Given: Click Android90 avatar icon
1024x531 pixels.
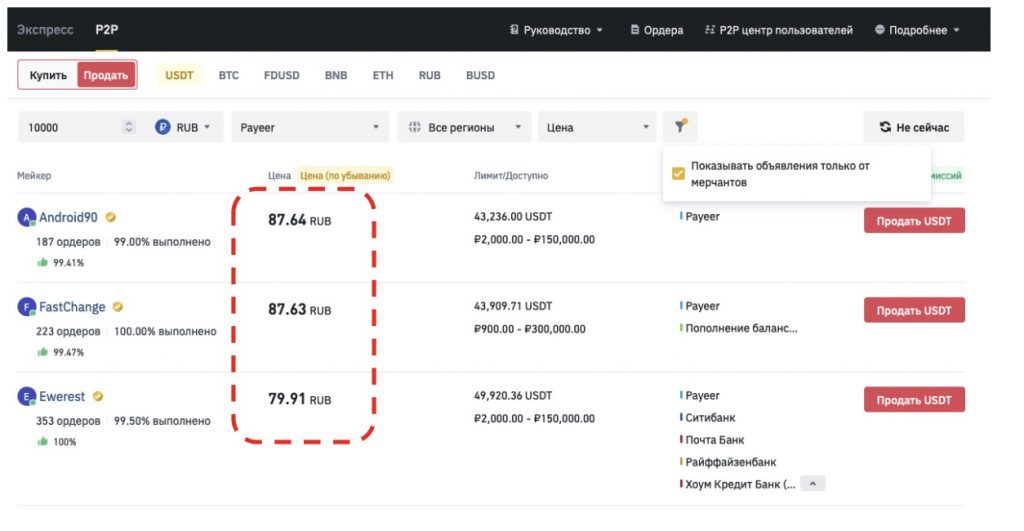Looking at the screenshot, I should point(26,217).
